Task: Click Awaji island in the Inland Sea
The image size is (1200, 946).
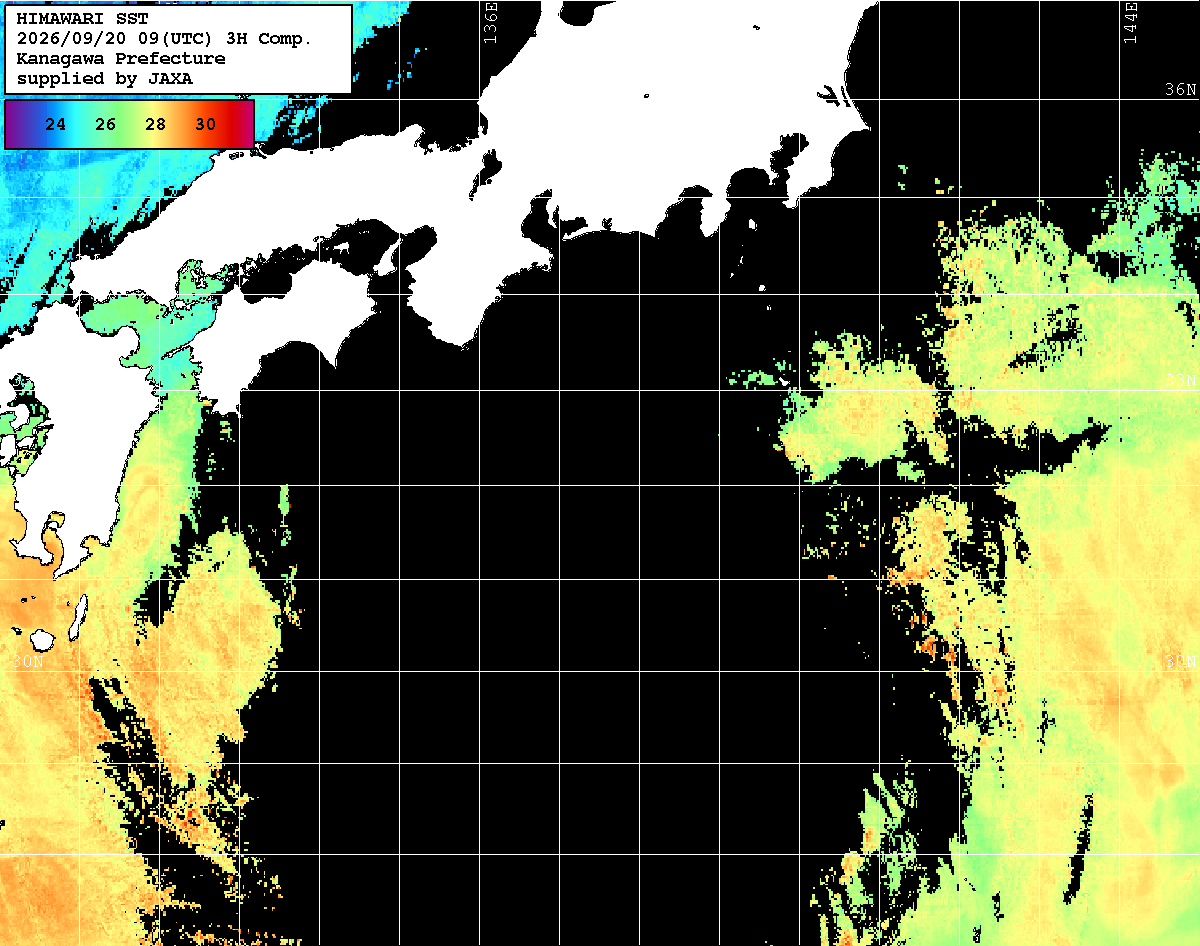Action: (390, 258)
